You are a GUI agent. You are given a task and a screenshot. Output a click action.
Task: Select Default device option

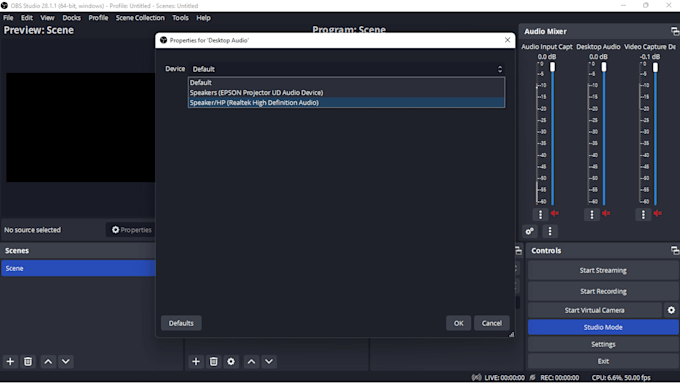click(347, 82)
